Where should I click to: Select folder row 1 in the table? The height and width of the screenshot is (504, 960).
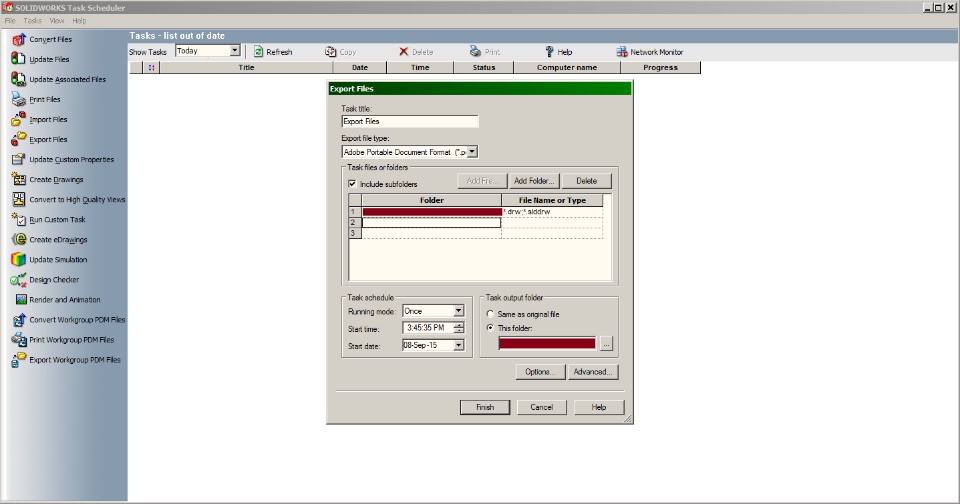pyautogui.click(x=432, y=212)
